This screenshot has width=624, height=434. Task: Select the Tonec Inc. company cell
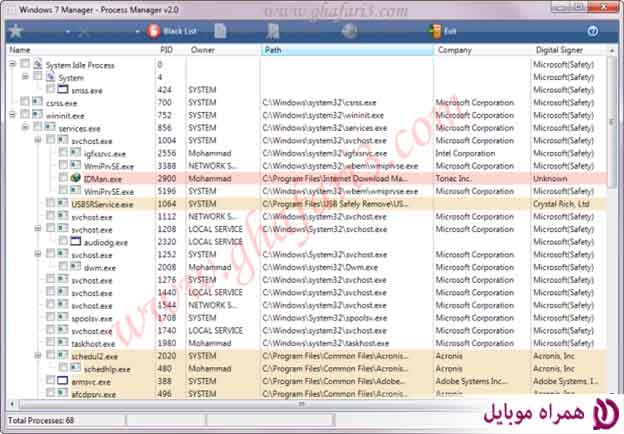(453, 178)
